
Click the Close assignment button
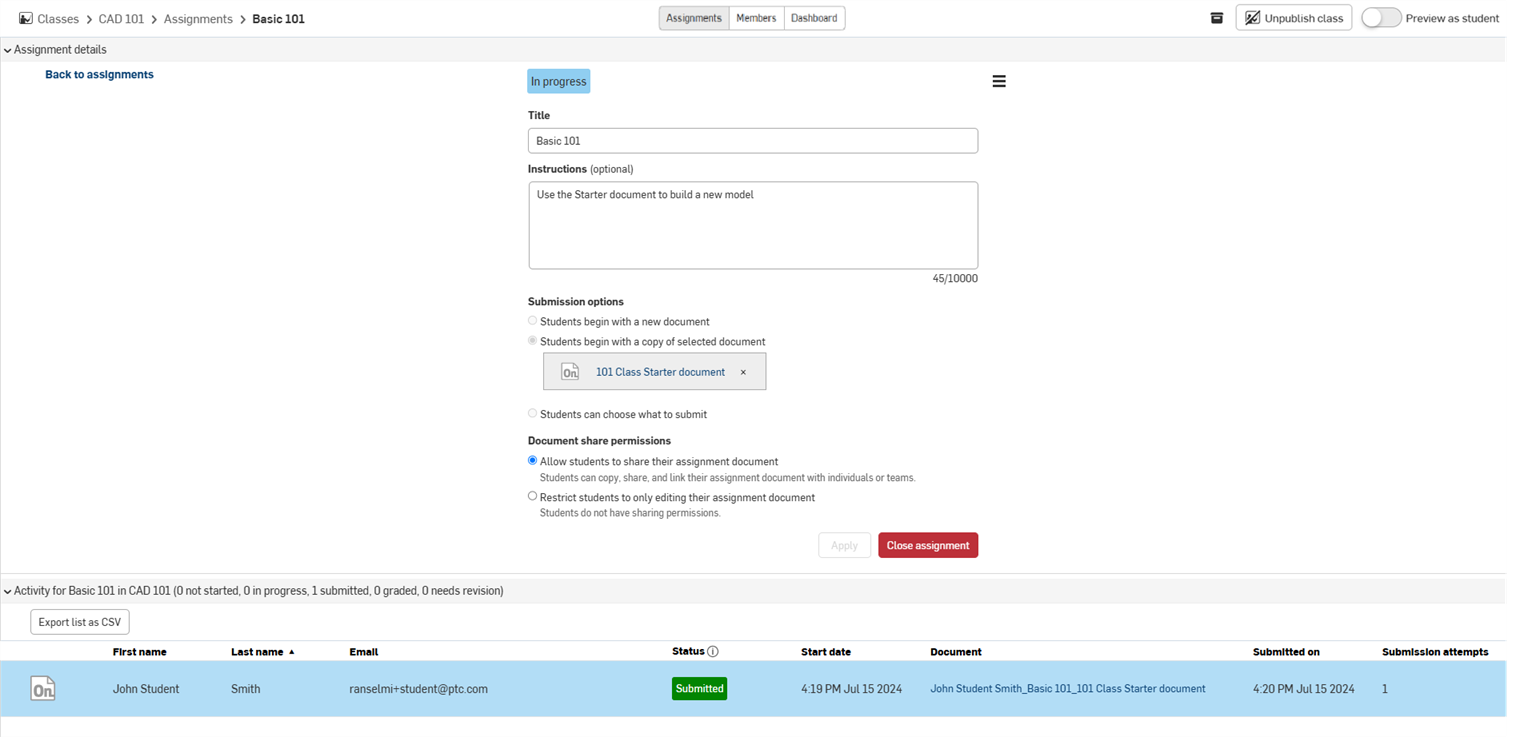(x=927, y=545)
